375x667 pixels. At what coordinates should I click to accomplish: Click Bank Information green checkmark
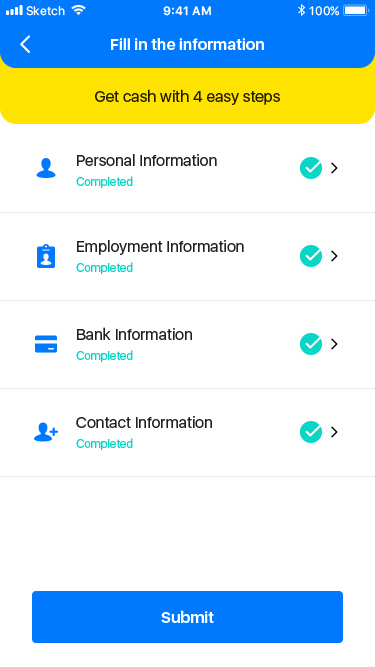[x=311, y=344]
